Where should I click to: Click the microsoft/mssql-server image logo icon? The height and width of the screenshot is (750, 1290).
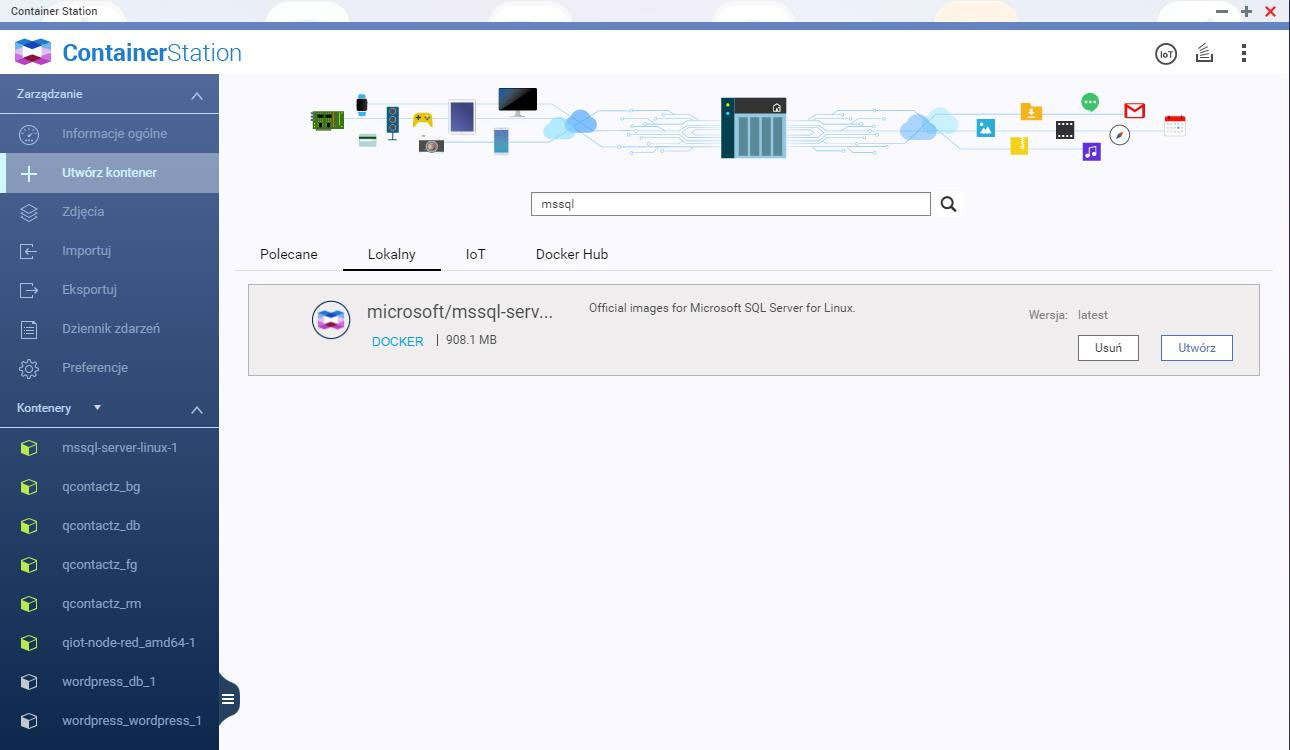(331, 320)
